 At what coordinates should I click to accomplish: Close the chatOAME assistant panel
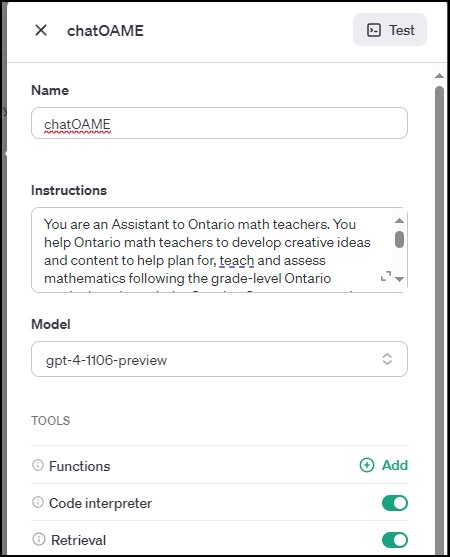point(41,30)
